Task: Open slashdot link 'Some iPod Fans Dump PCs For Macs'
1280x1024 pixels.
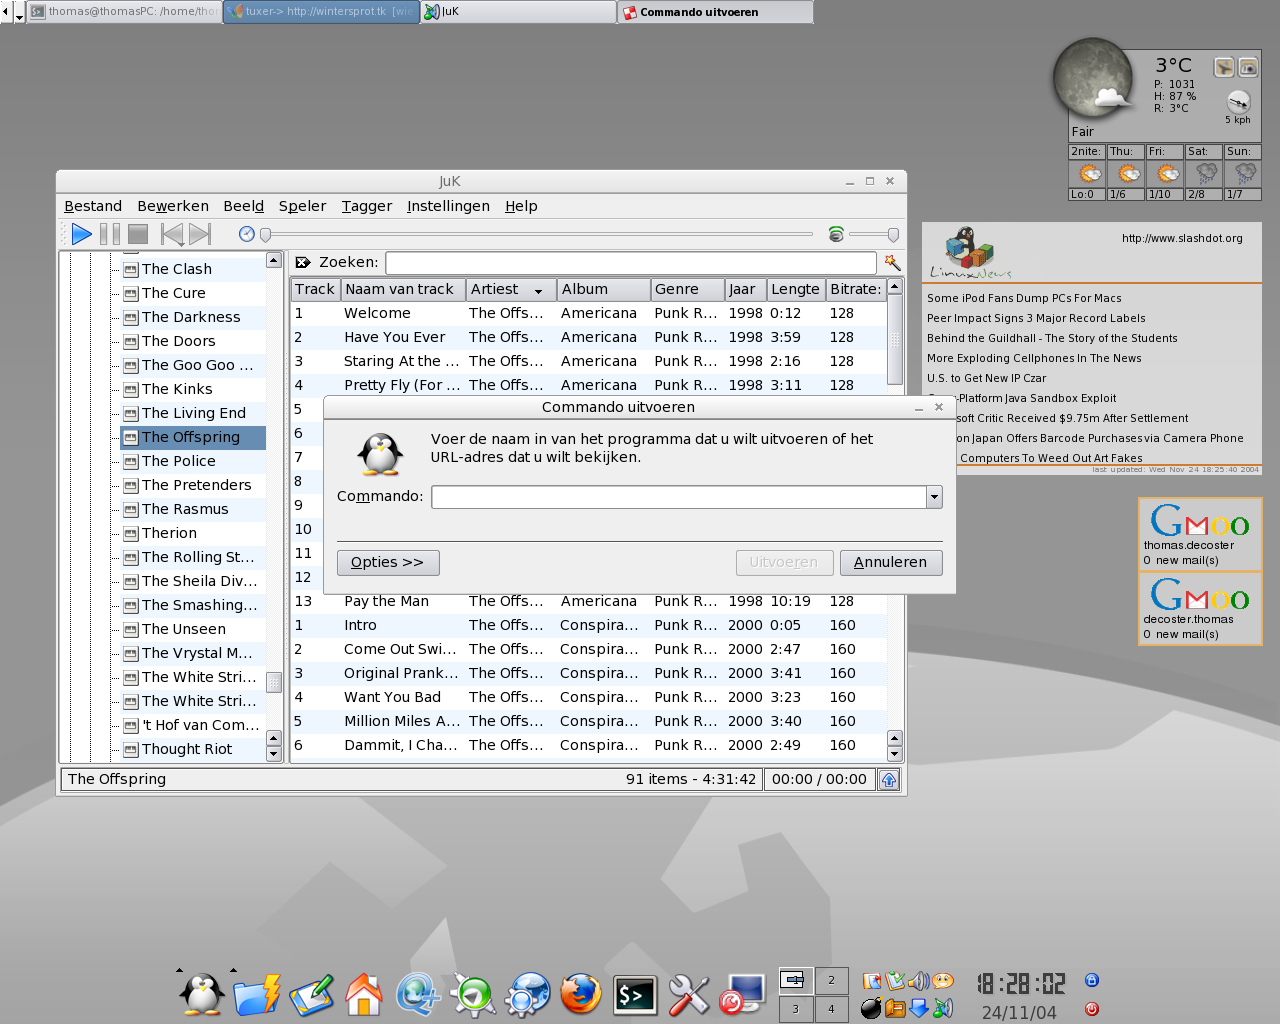Action: click(x=1024, y=298)
